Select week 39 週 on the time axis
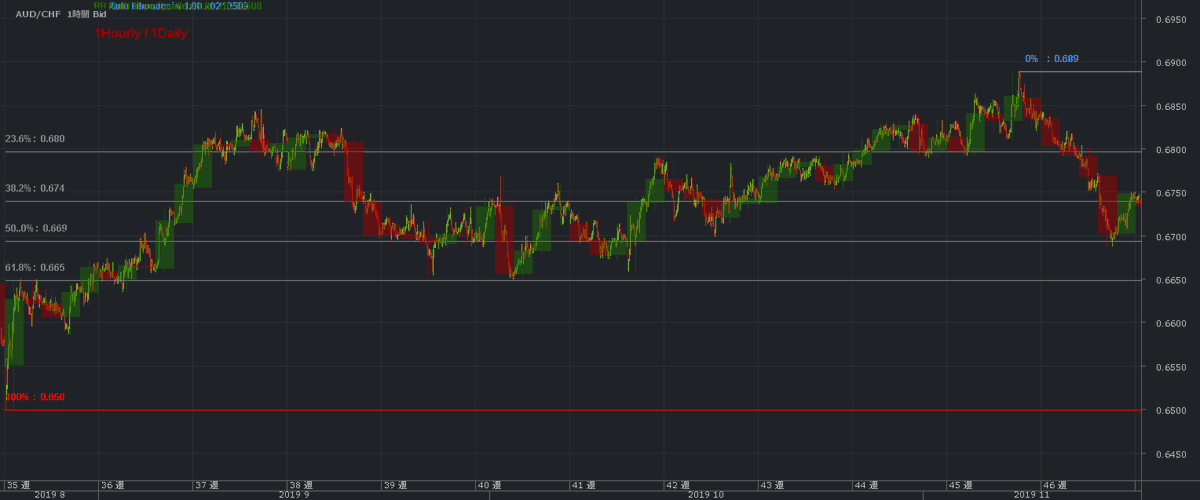The height and width of the screenshot is (500, 1200). tap(395, 485)
